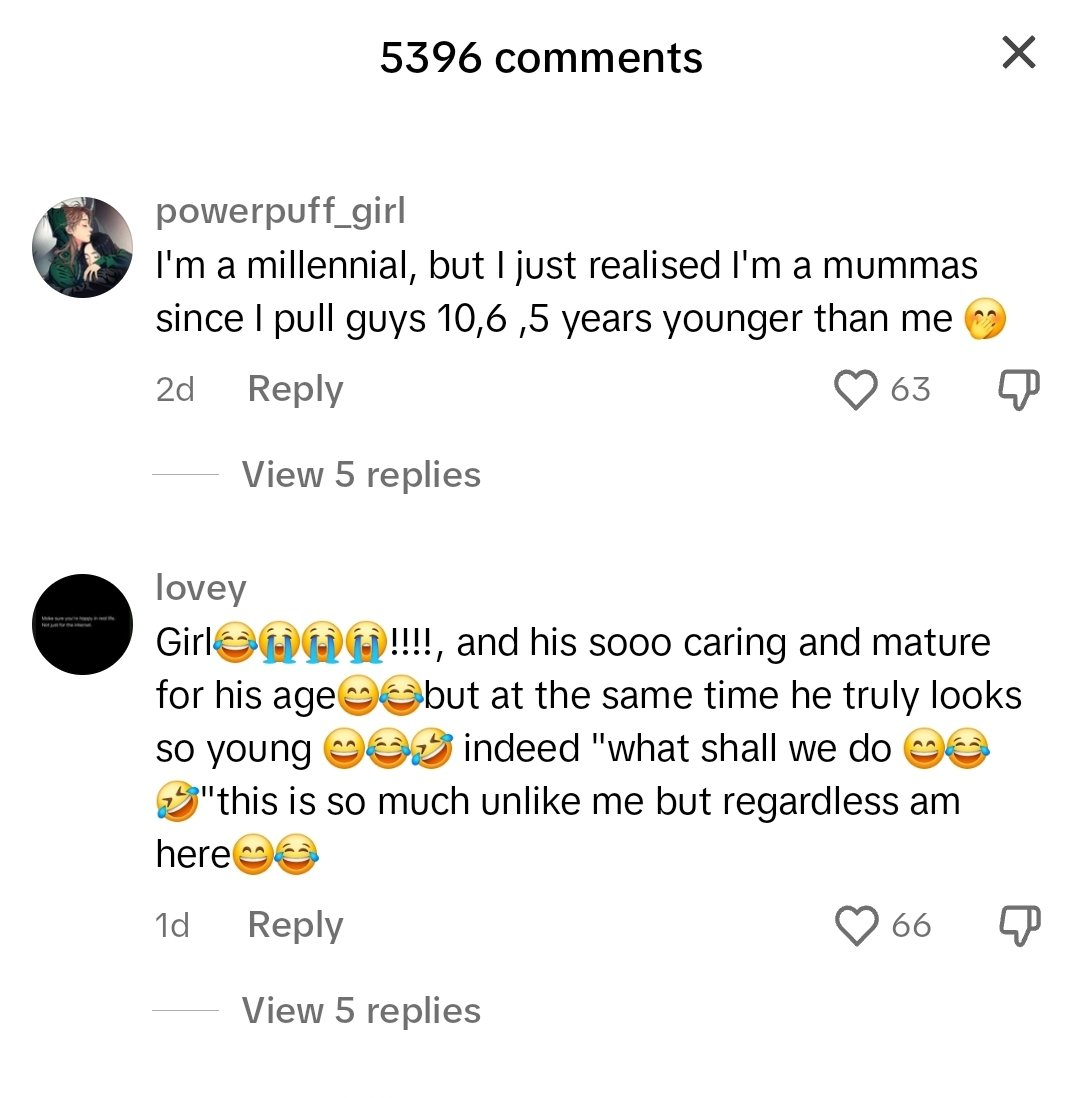This screenshot has height=1098, width=1079.
Task: Like powerpuff_girl's comment with the heart
Action: click(855, 390)
